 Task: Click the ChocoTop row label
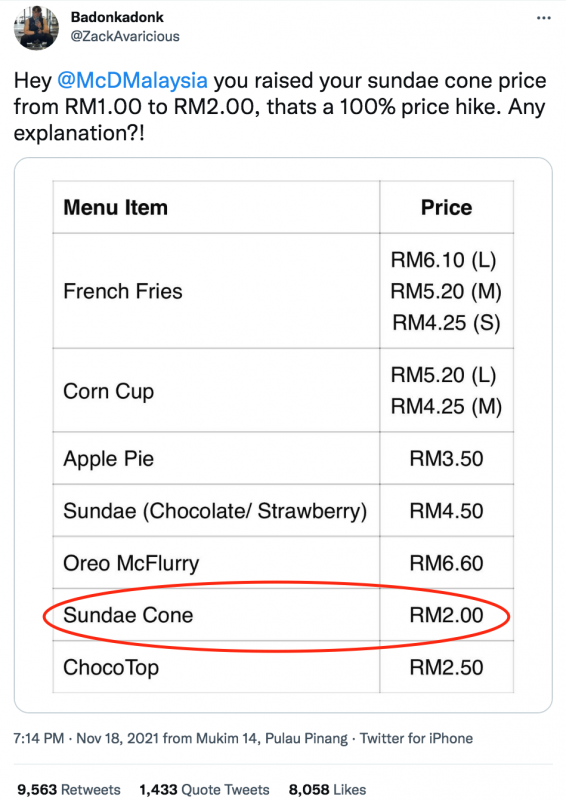pyautogui.click(x=111, y=667)
